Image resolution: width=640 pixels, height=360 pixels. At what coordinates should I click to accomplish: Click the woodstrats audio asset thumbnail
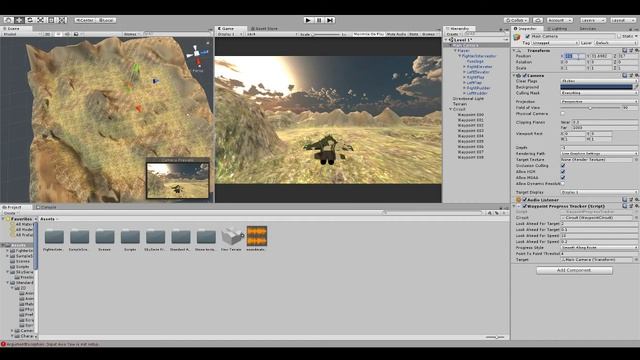tap(257, 236)
